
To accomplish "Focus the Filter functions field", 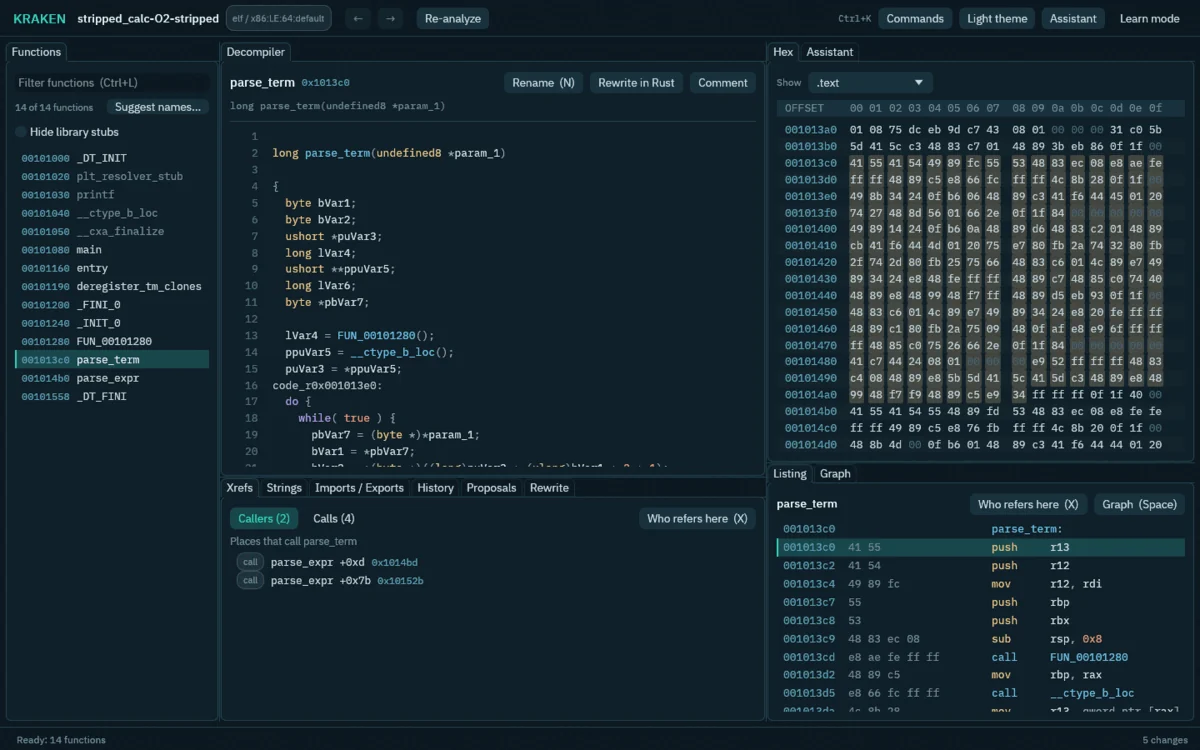I will click(112, 83).
